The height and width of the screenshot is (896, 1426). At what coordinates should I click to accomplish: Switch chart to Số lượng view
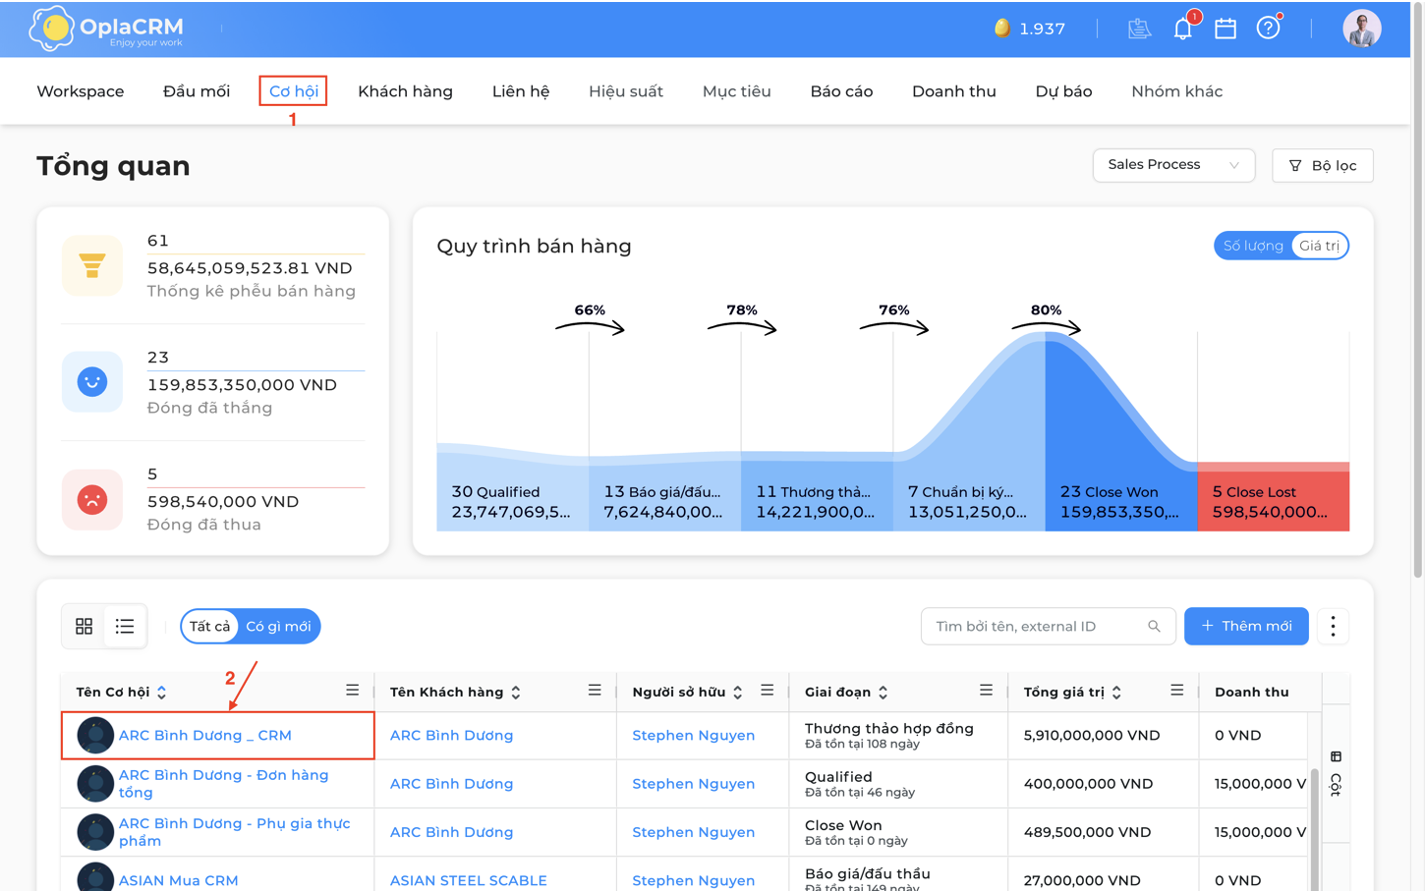point(1253,245)
